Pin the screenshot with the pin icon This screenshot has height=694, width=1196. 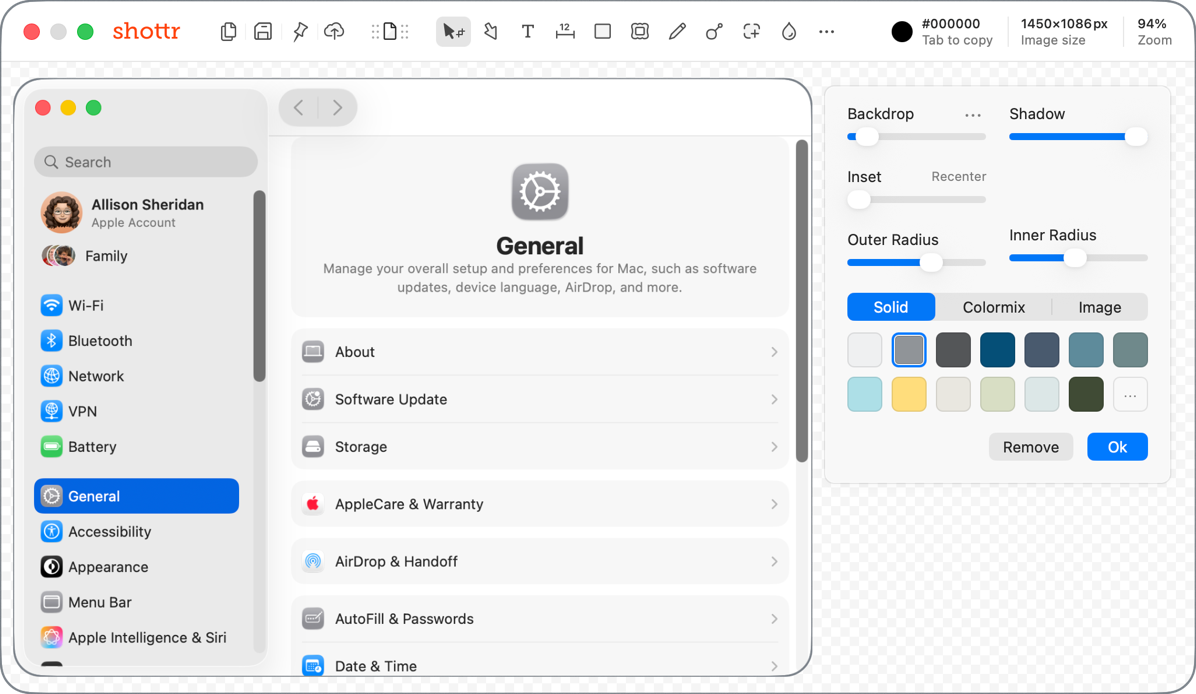[x=299, y=32]
